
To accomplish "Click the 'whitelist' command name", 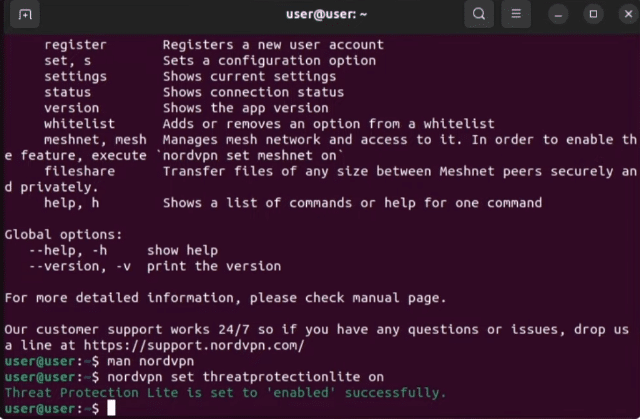I will click(80, 124).
